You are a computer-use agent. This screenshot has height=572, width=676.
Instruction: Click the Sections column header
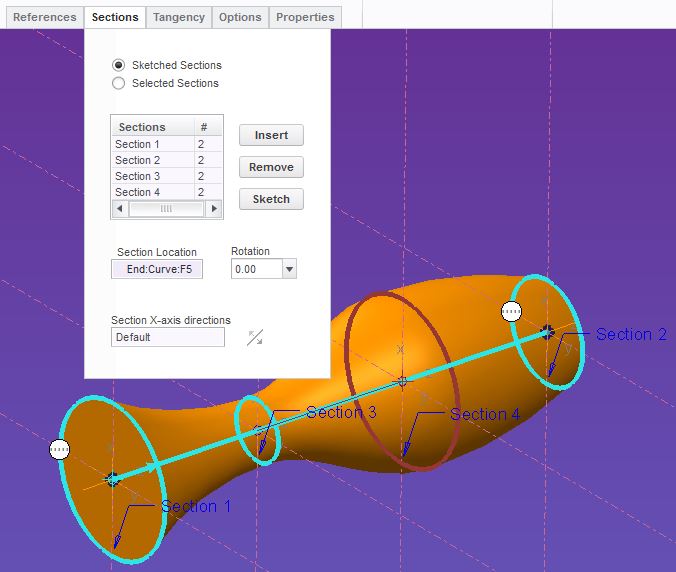tap(153, 127)
